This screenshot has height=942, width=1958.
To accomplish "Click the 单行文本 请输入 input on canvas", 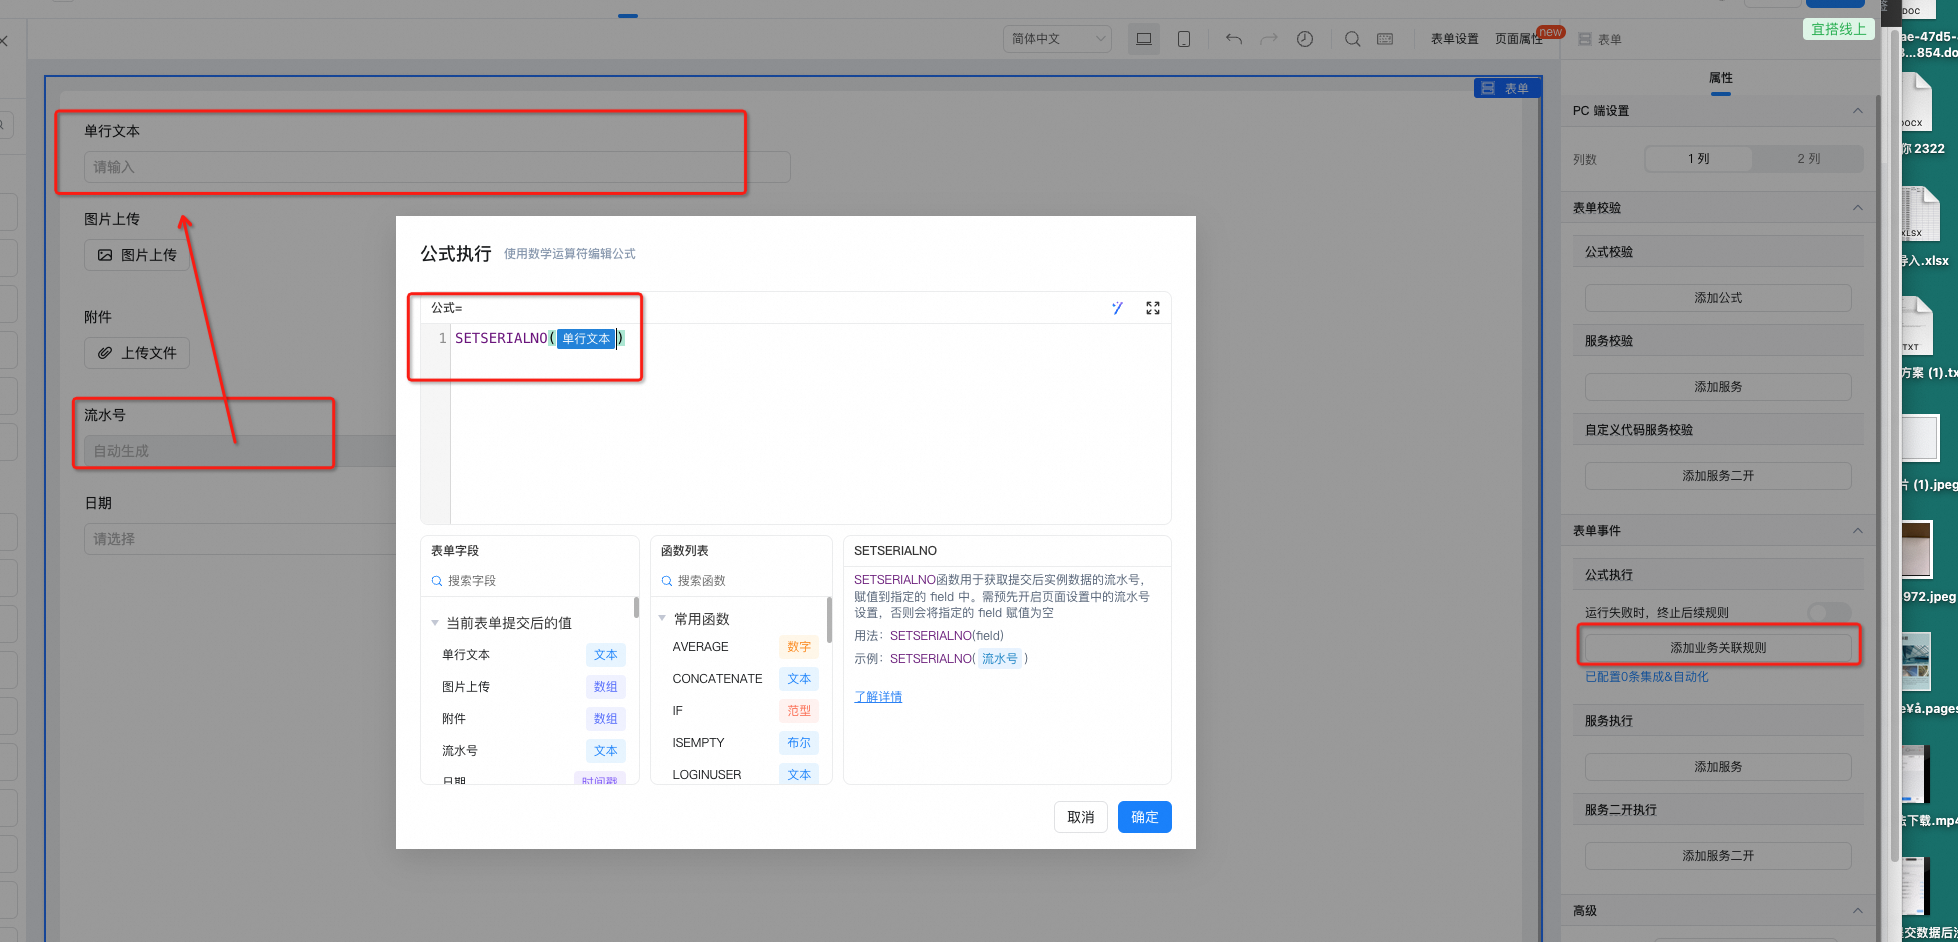I will point(437,167).
